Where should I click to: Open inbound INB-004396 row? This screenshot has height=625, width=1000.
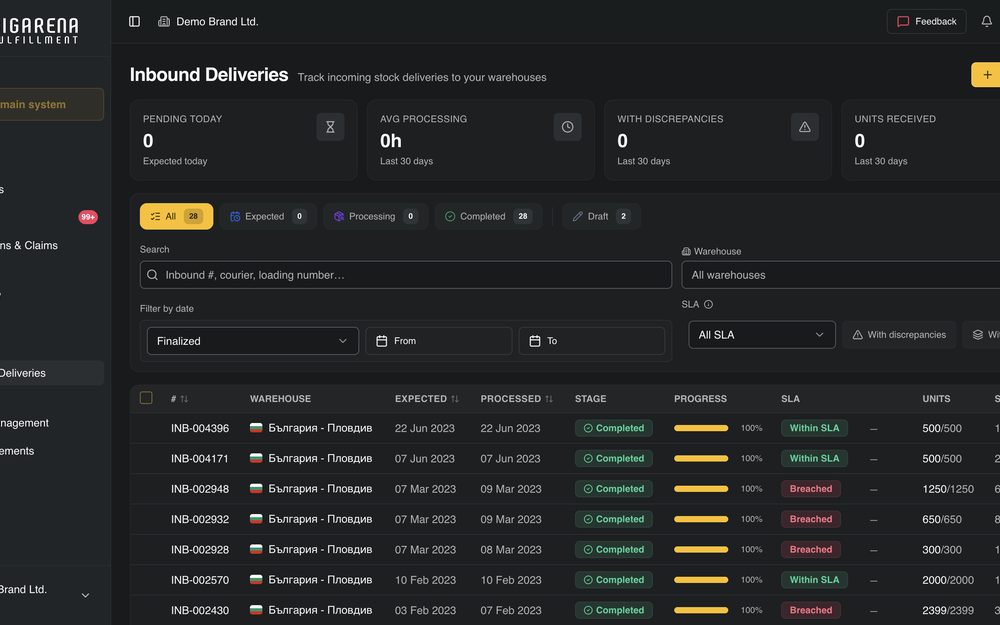click(565, 428)
